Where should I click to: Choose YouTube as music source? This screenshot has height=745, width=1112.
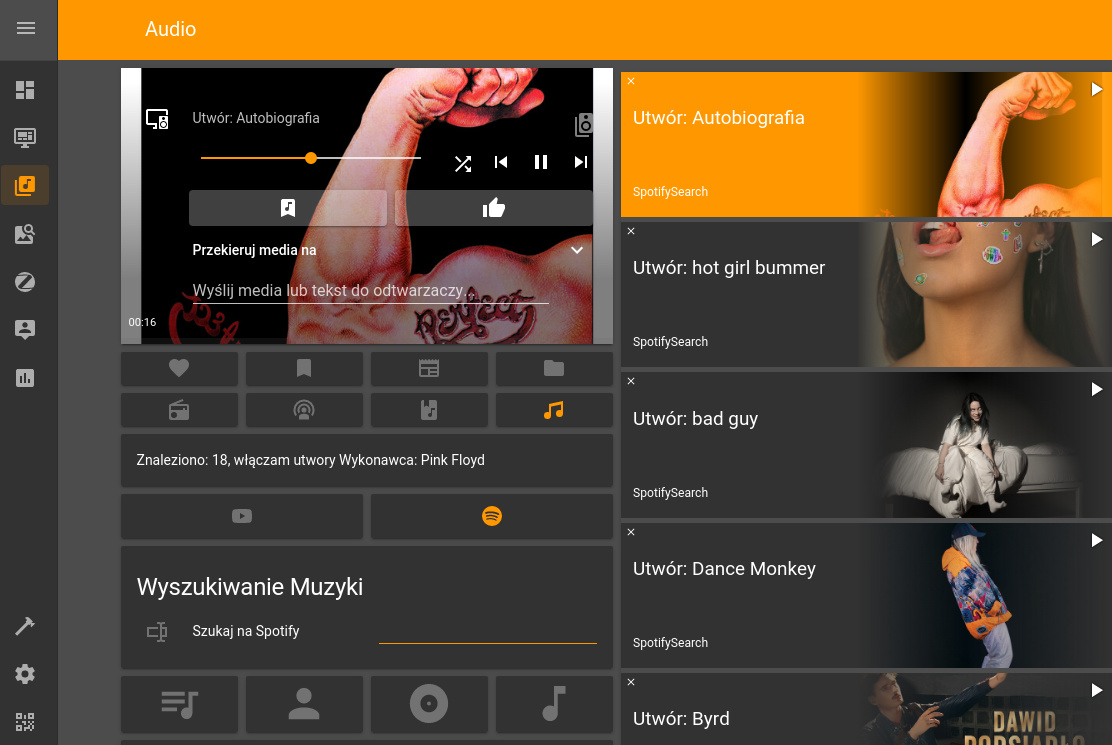(242, 516)
